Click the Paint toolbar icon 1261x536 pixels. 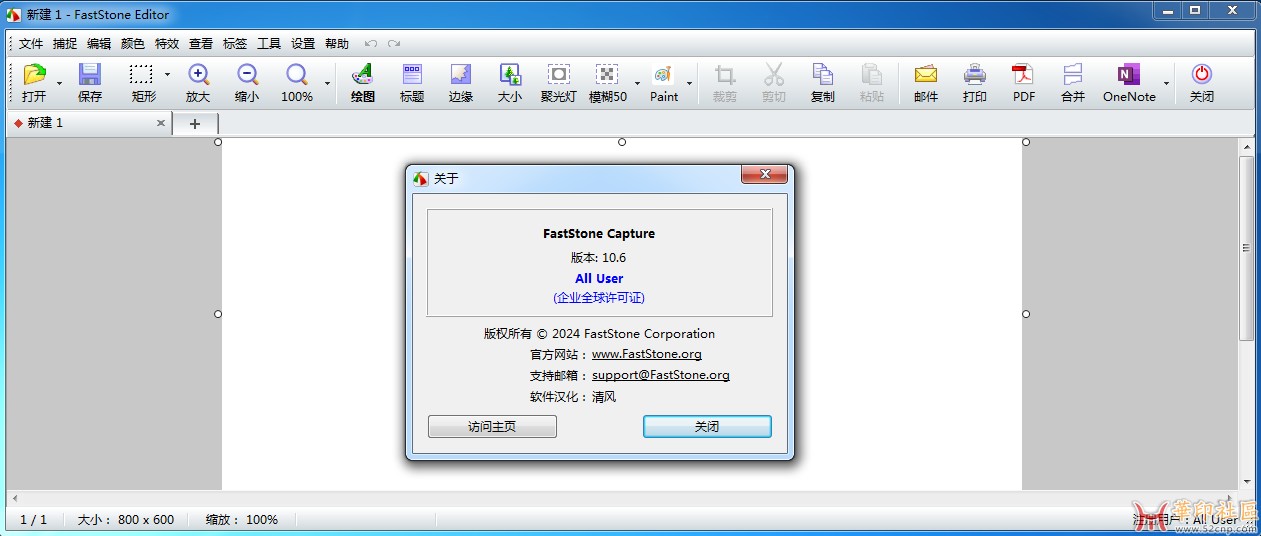click(x=663, y=74)
